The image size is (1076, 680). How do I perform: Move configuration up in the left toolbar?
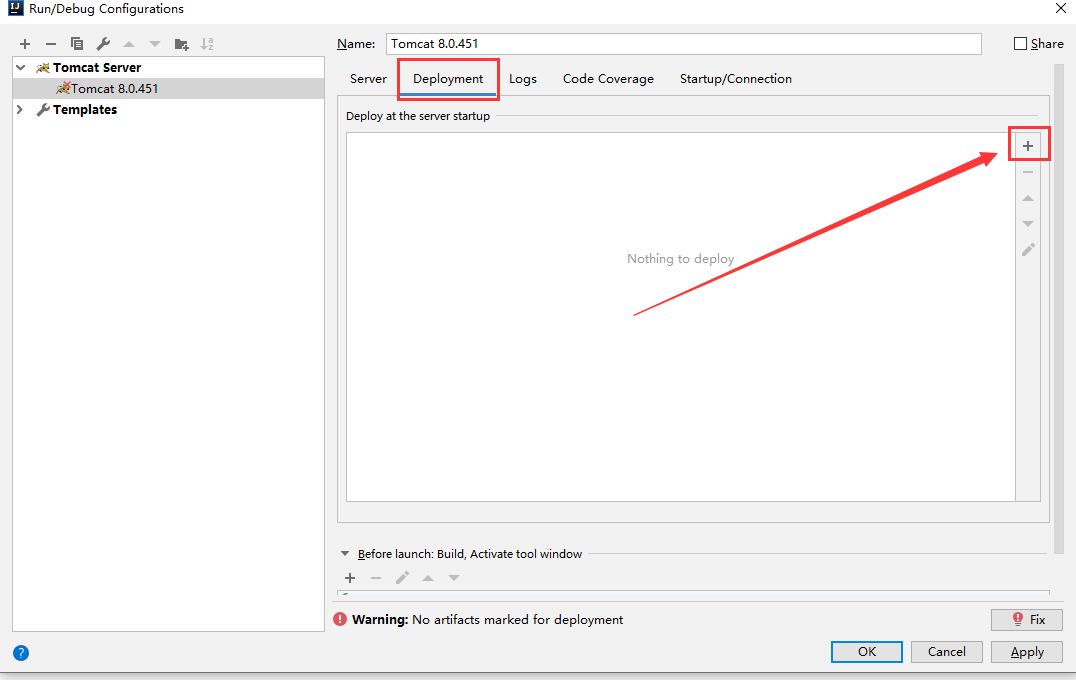(129, 44)
